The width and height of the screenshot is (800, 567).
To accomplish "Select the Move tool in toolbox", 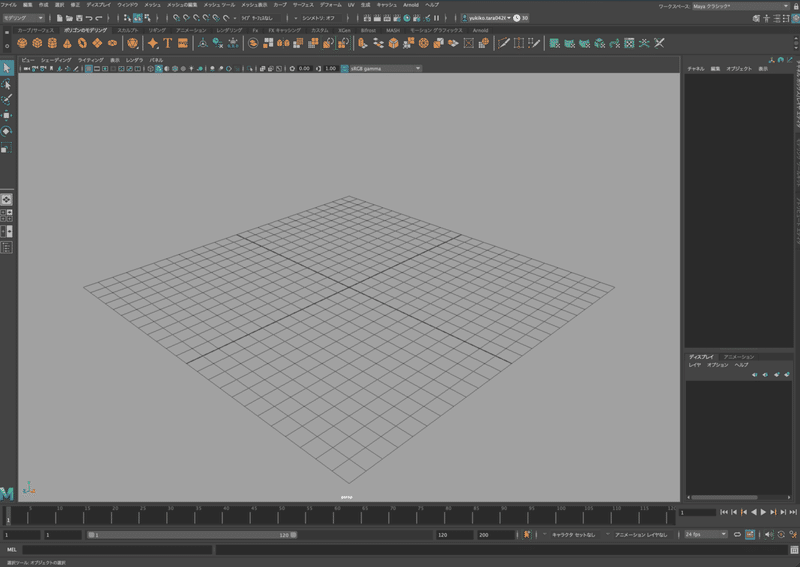I will point(7,116).
